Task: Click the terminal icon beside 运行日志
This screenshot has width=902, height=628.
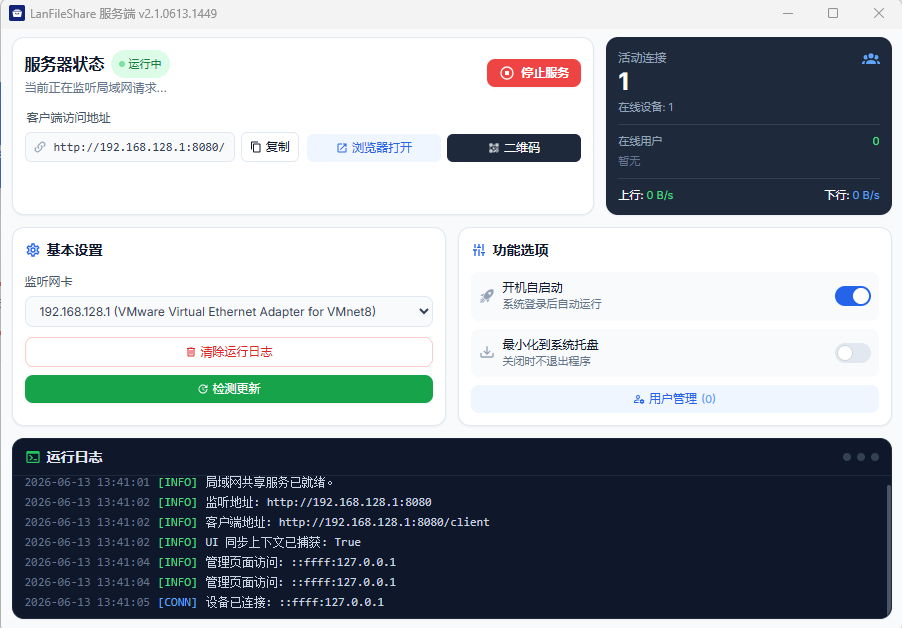Action: pos(33,457)
